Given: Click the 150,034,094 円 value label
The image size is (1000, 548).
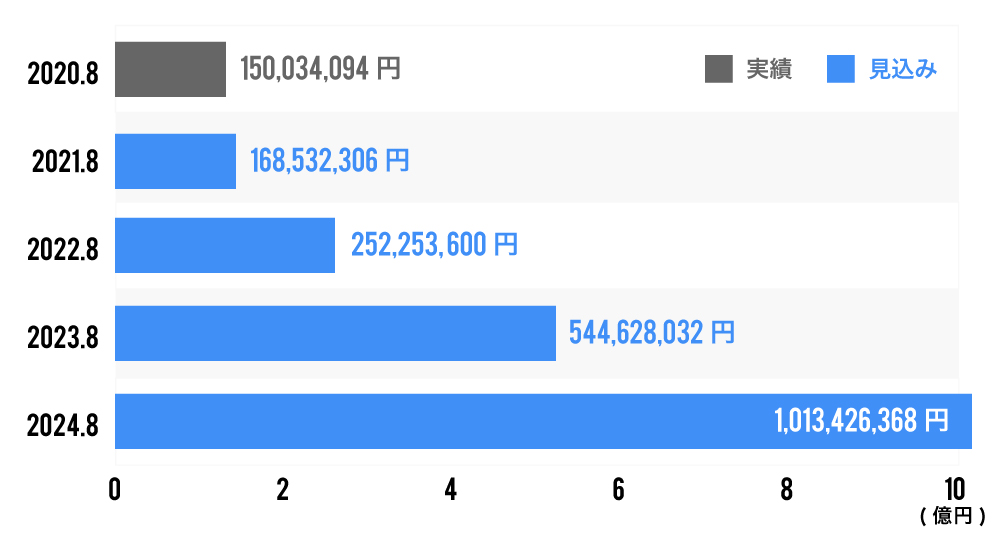Looking at the screenshot, I should (x=320, y=69).
